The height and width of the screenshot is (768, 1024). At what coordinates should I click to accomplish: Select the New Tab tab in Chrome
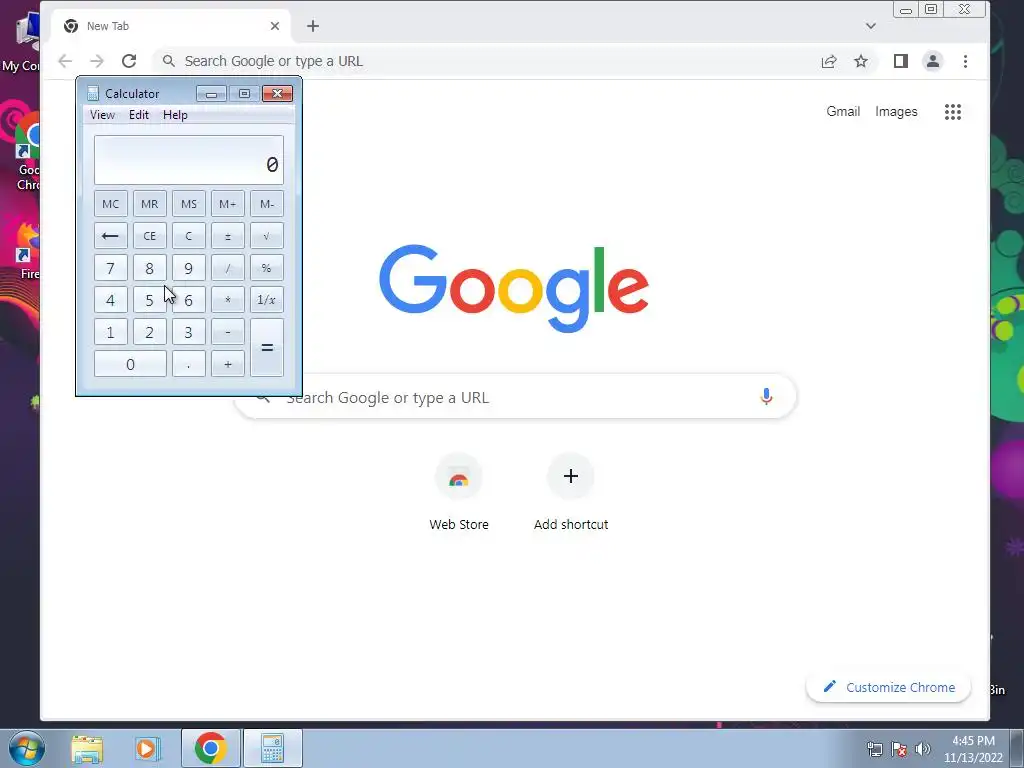(x=171, y=26)
